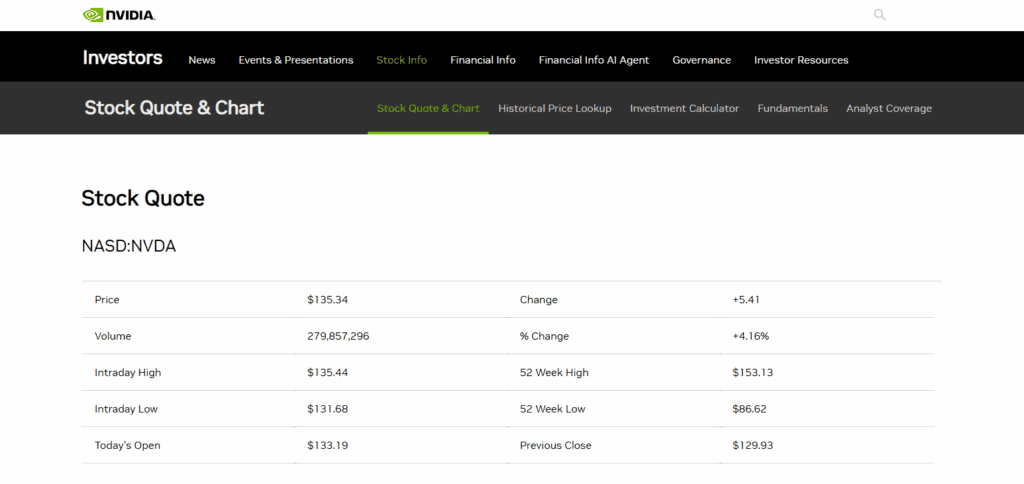The height and width of the screenshot is (484, 1024).
Task: Open the Analyst Coverage tab
Action: tap(889, 108)
